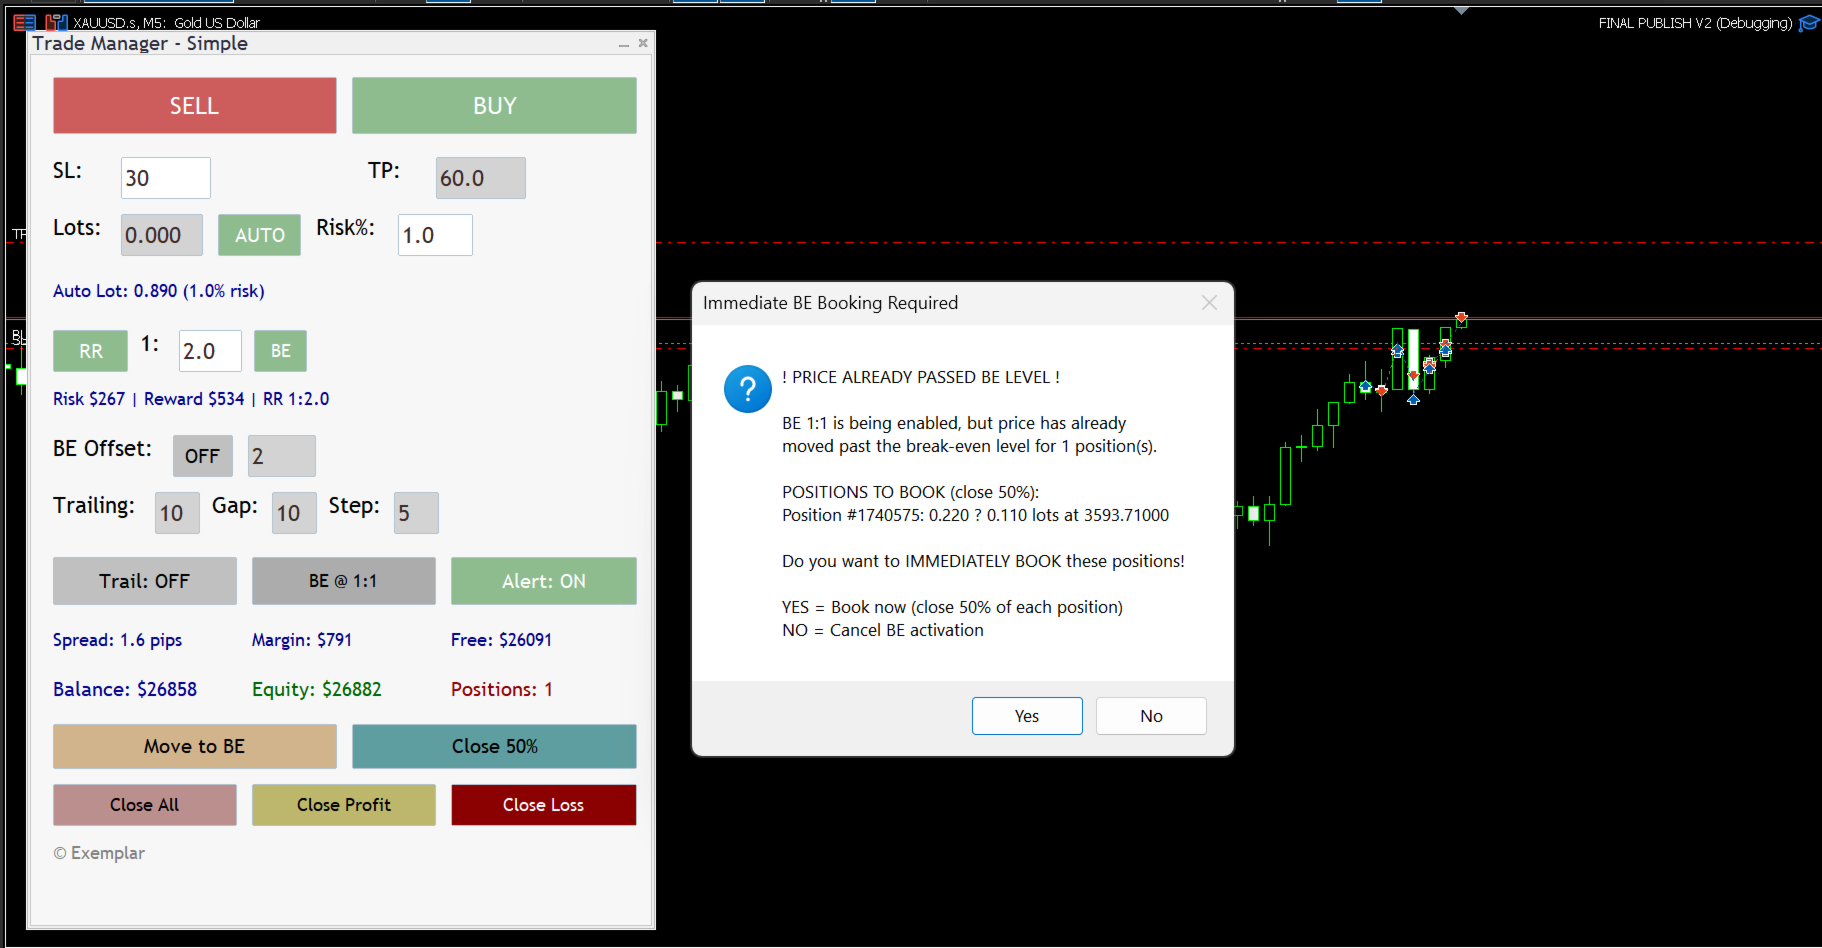Minimize the Trade Manager panel
The height and width of the screenshot is (948, 1822).
coord(624,44)
